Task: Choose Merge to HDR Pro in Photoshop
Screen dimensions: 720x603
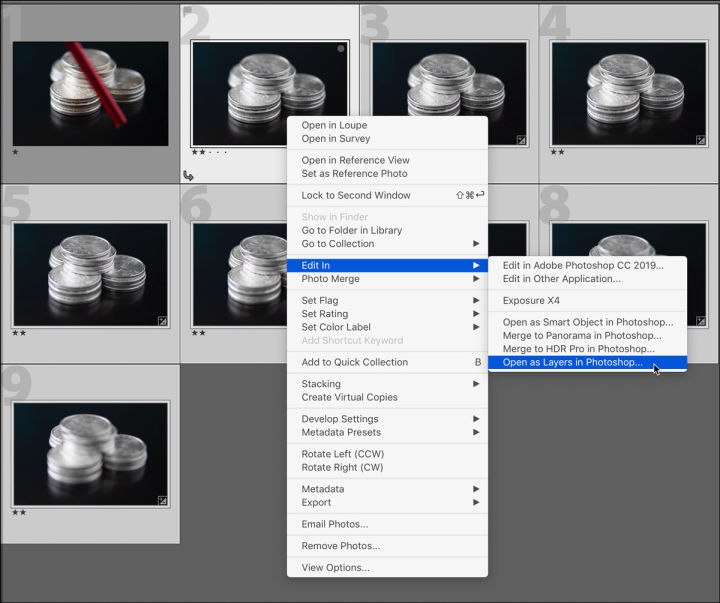Action: tap(588, 349)
